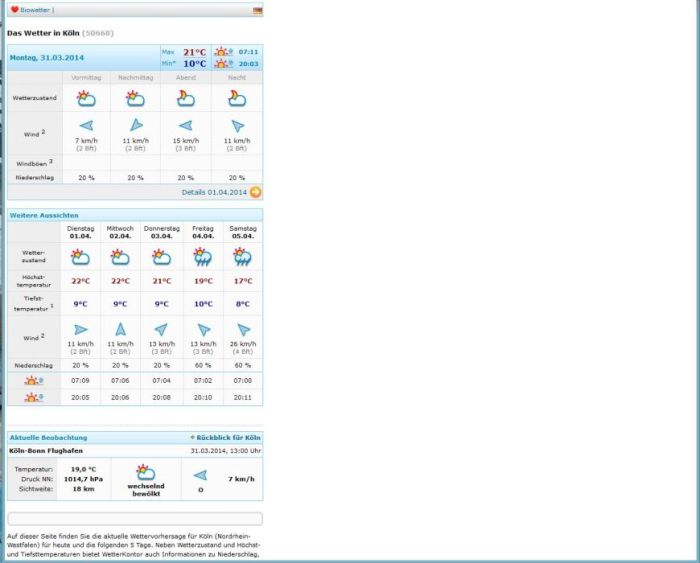Click Samstag sunset time 20:11
The height and width of the screenshot is (563, 700).
click(243, 397)
